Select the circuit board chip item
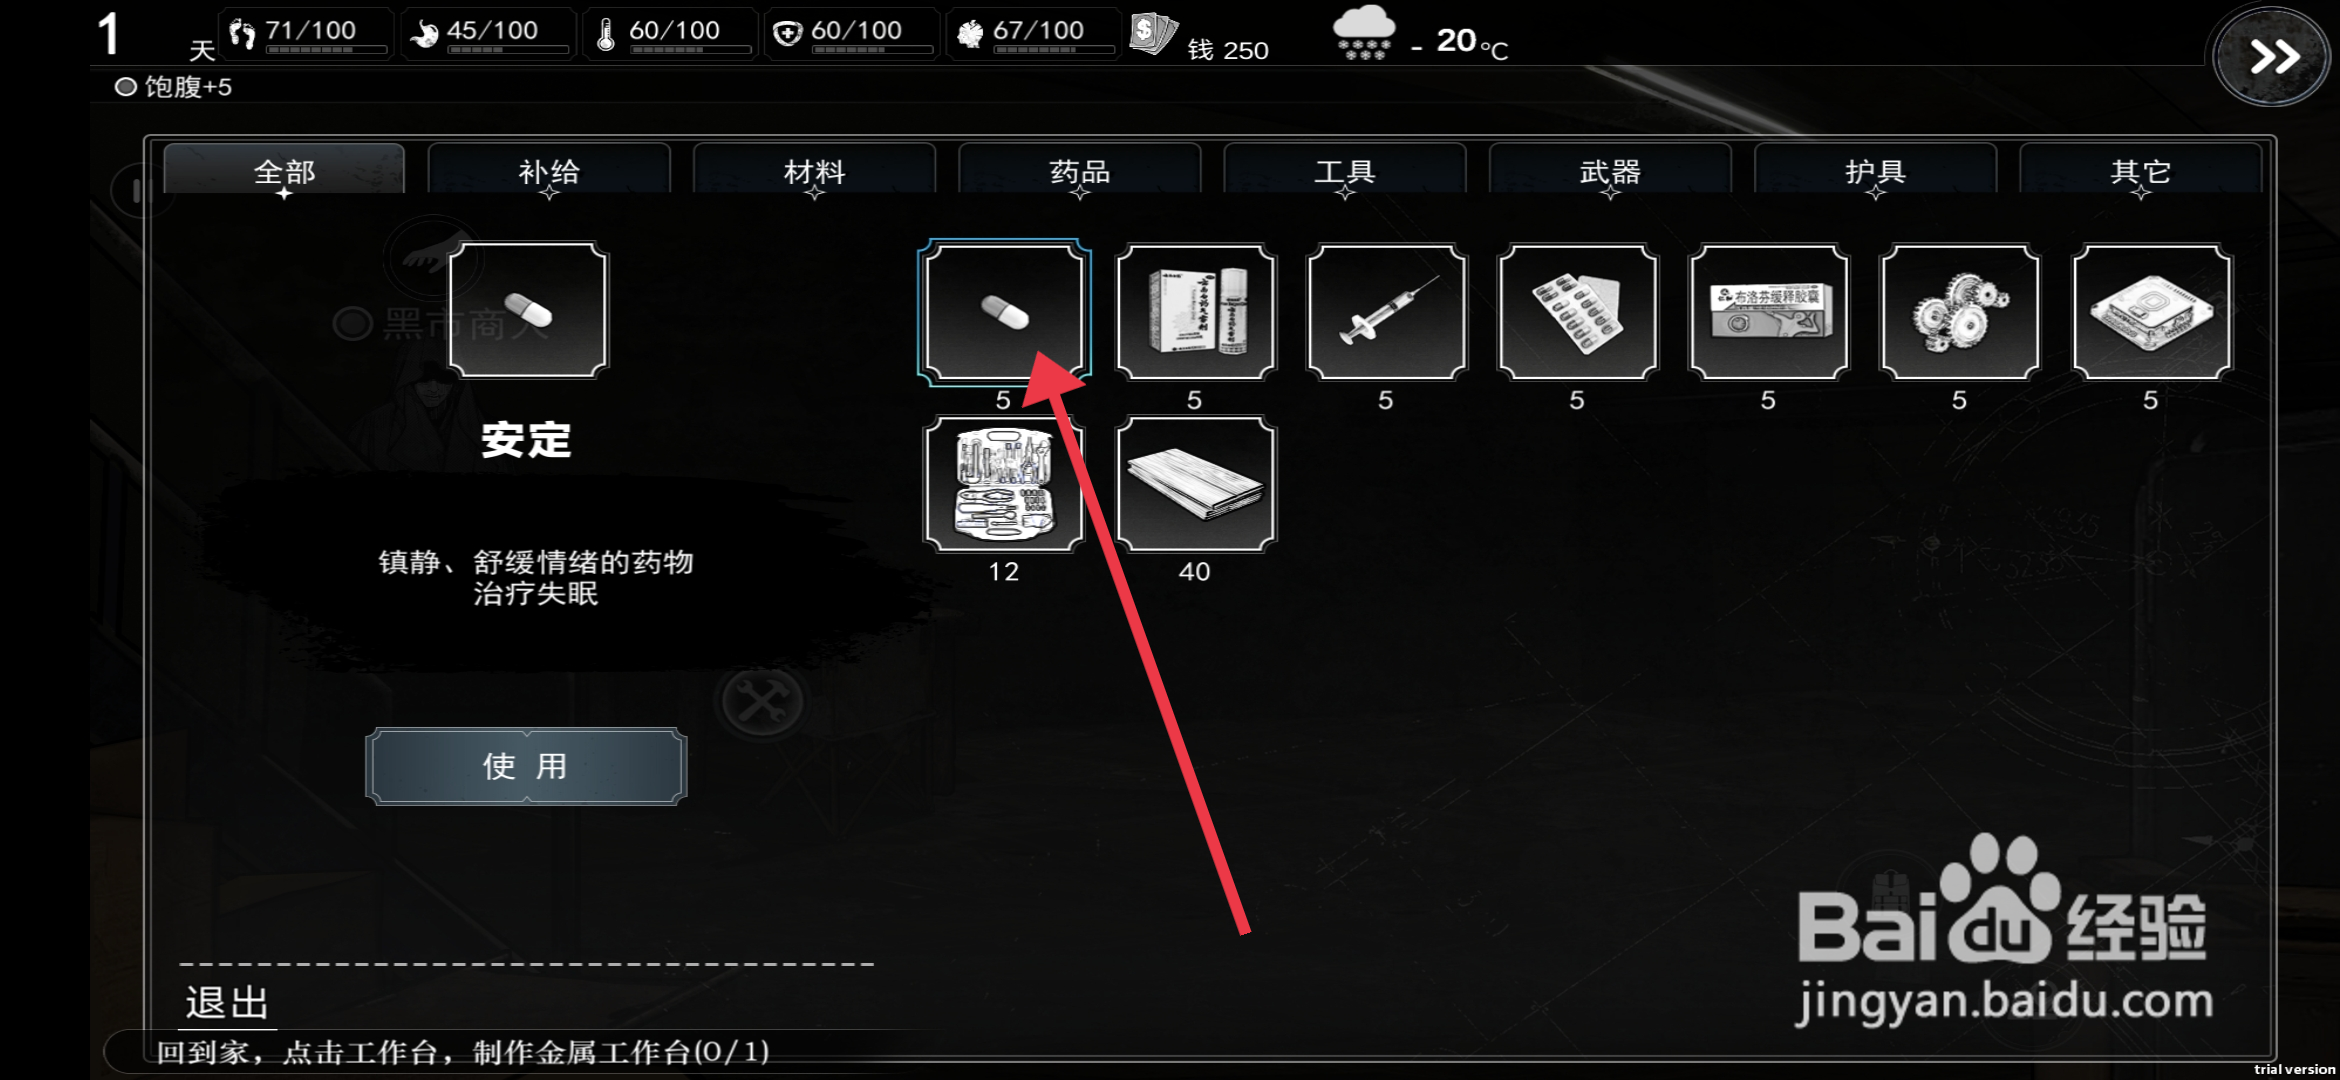Image resolution: width=2340 pixels, height=1080 pixels. click(2151, 312)
